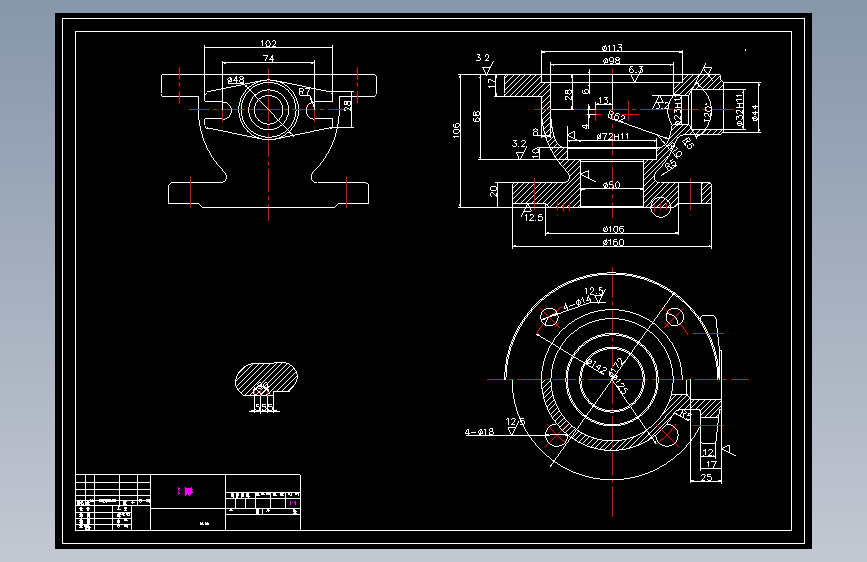The image size is (867, 562).
Task: Click the 12.5 roughness under section flange
Action: click(x=534, y=218)
